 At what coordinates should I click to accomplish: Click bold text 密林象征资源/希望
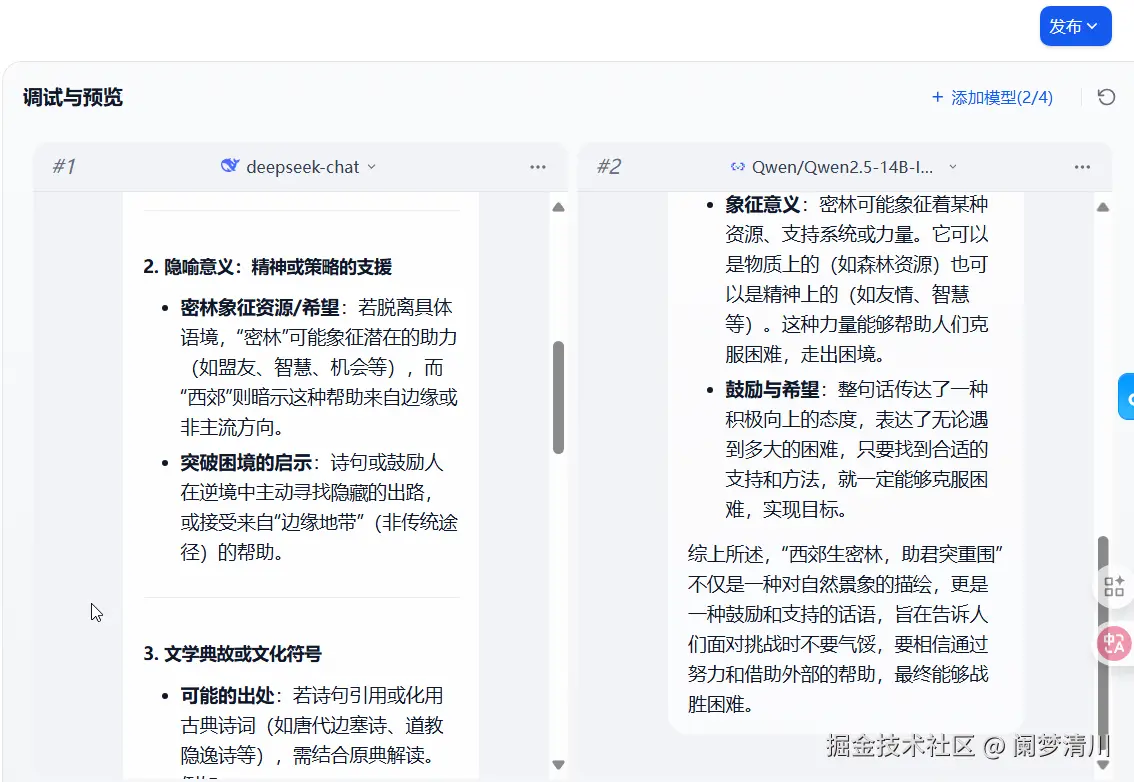[260, 307]
